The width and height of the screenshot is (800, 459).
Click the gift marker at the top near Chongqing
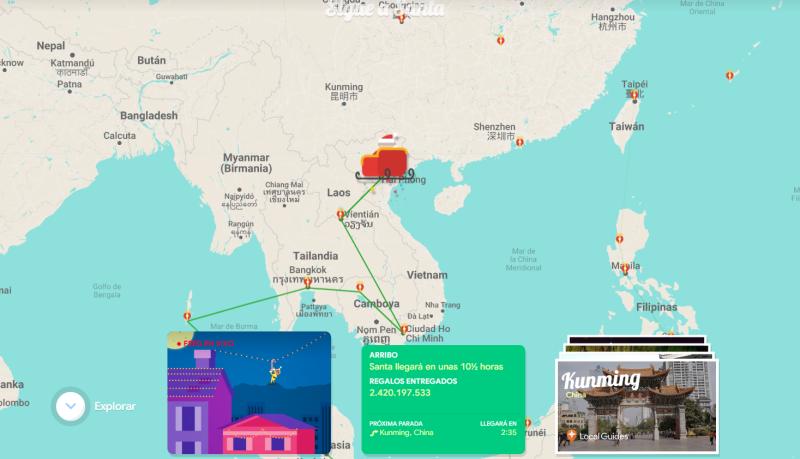pyautogui.click(x=401, y=17)
